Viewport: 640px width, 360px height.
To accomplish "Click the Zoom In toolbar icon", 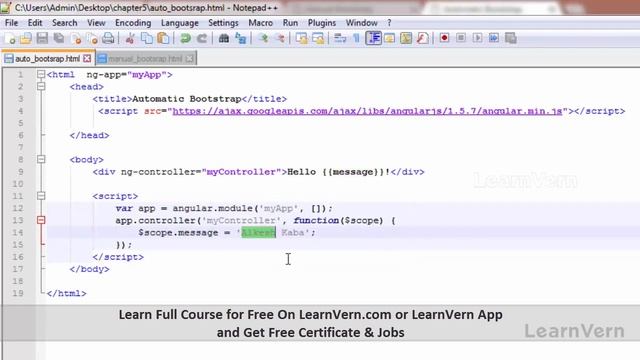I will pyautogui.click(x=263, y=38).
